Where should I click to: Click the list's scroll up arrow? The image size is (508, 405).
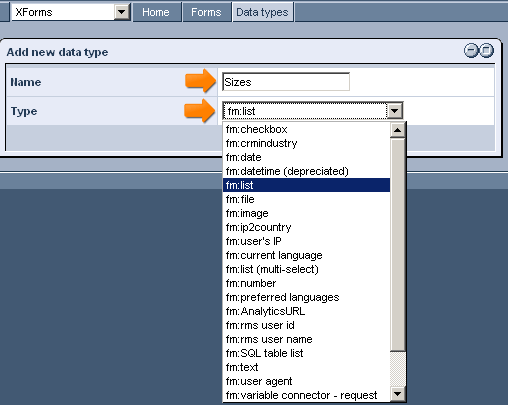tap(397, 130)
